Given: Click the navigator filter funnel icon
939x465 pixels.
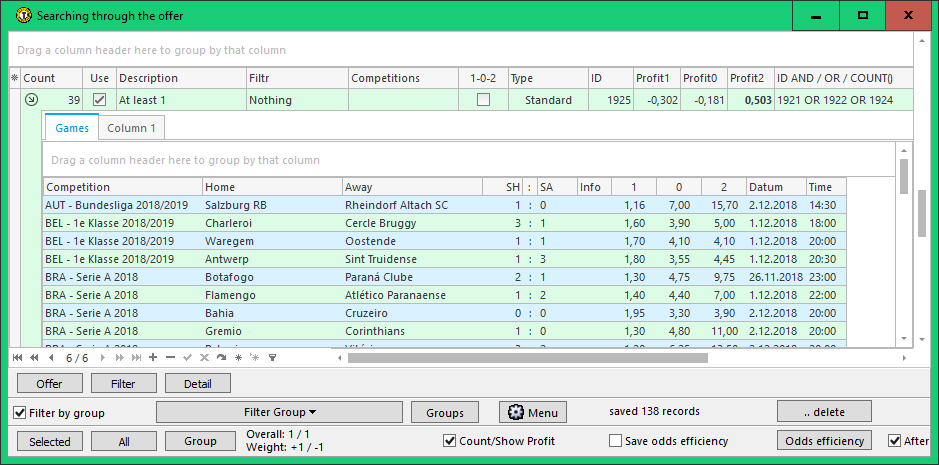Looking at the screenshot, I should (272, 357).
